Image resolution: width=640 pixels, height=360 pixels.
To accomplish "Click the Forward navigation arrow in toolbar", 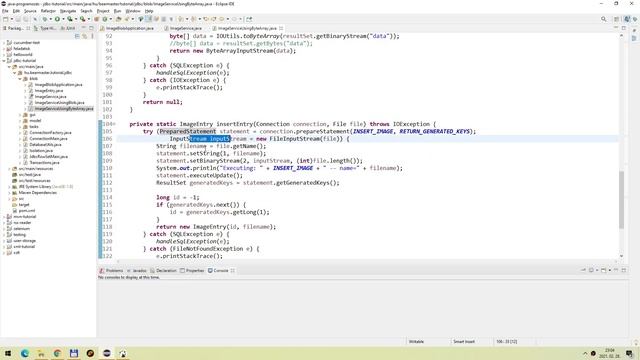I will click(234, 19).
